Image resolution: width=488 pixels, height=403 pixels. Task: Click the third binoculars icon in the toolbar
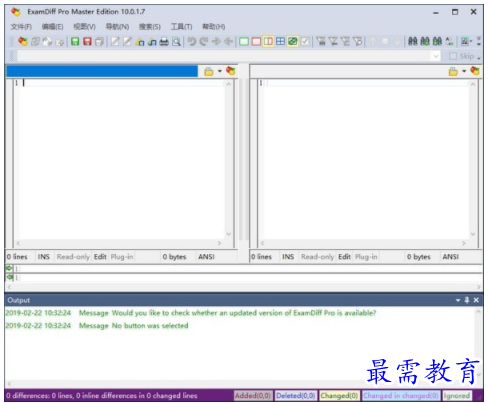pos(437,42)
